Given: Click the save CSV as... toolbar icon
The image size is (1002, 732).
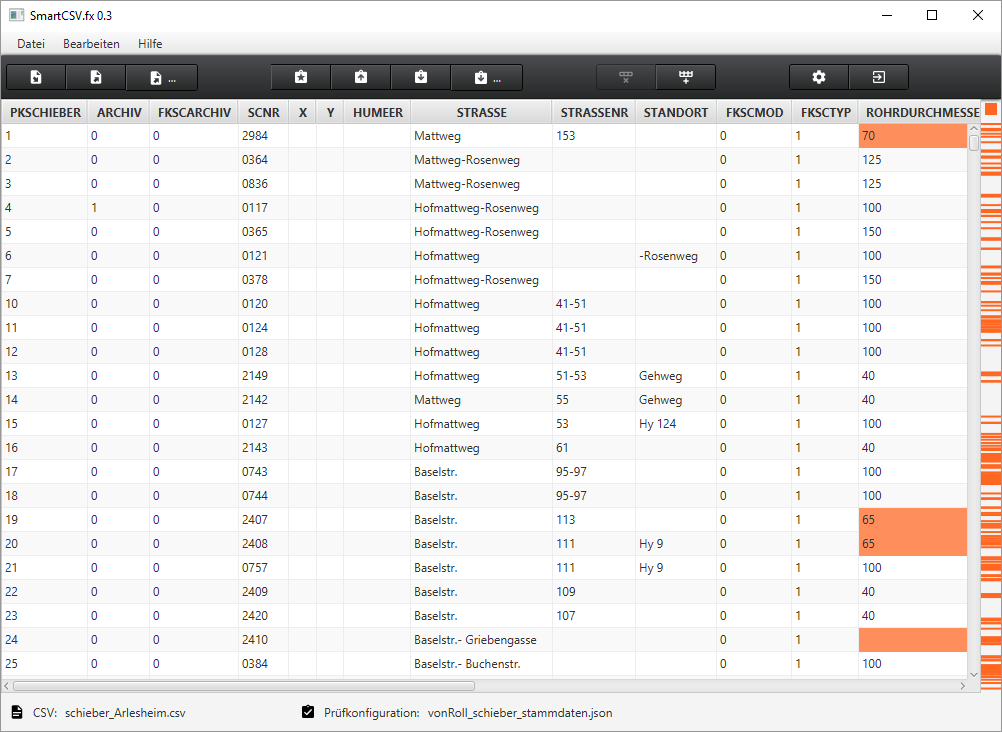Looking at the screenshot, I should 161,77.
